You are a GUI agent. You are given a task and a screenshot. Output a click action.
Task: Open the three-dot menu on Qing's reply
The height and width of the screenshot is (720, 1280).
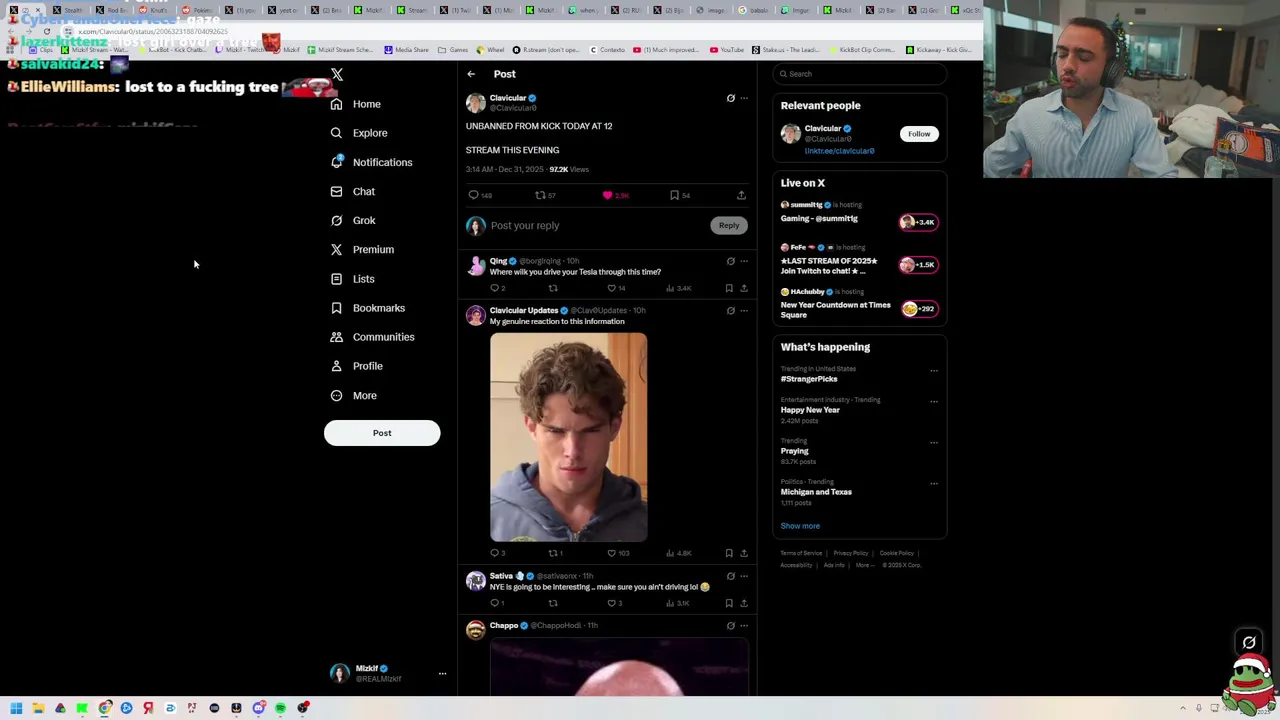(x=744, y=261)
